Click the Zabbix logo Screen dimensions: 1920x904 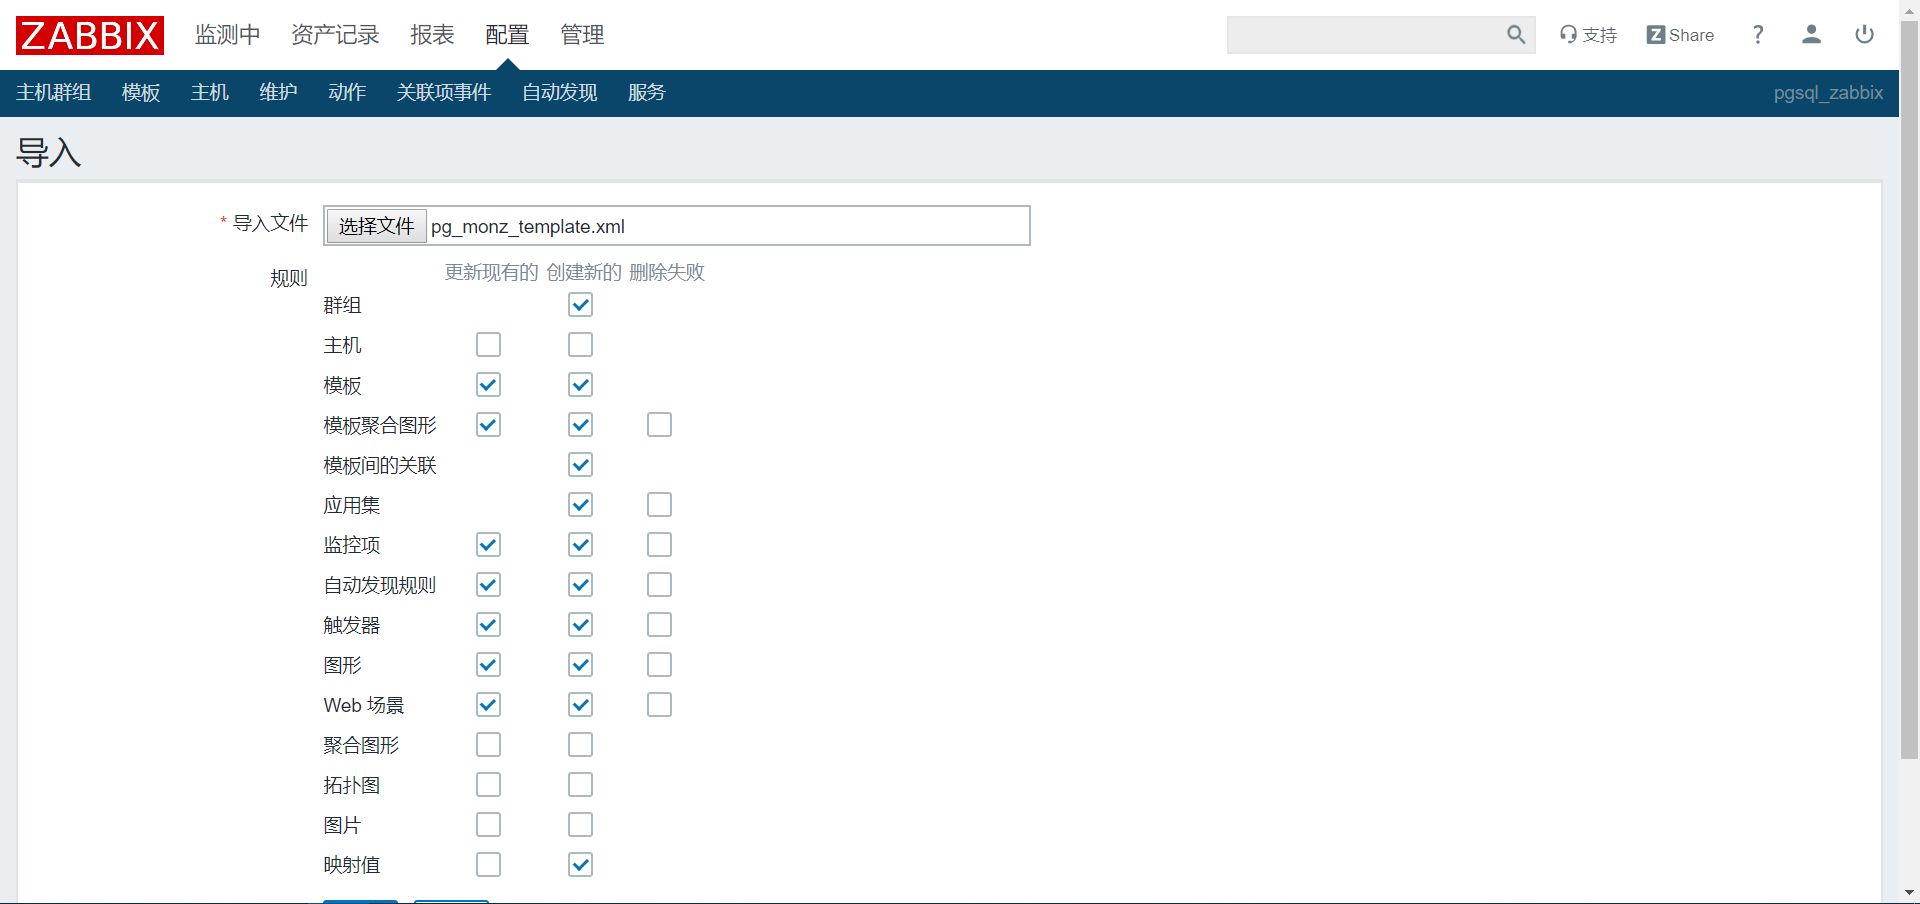90,35
